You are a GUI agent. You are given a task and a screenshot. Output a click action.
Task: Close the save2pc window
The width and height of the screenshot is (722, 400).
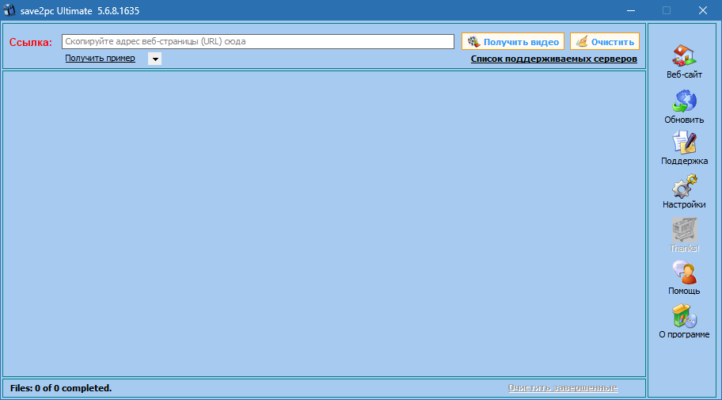(x=703, y=10)
